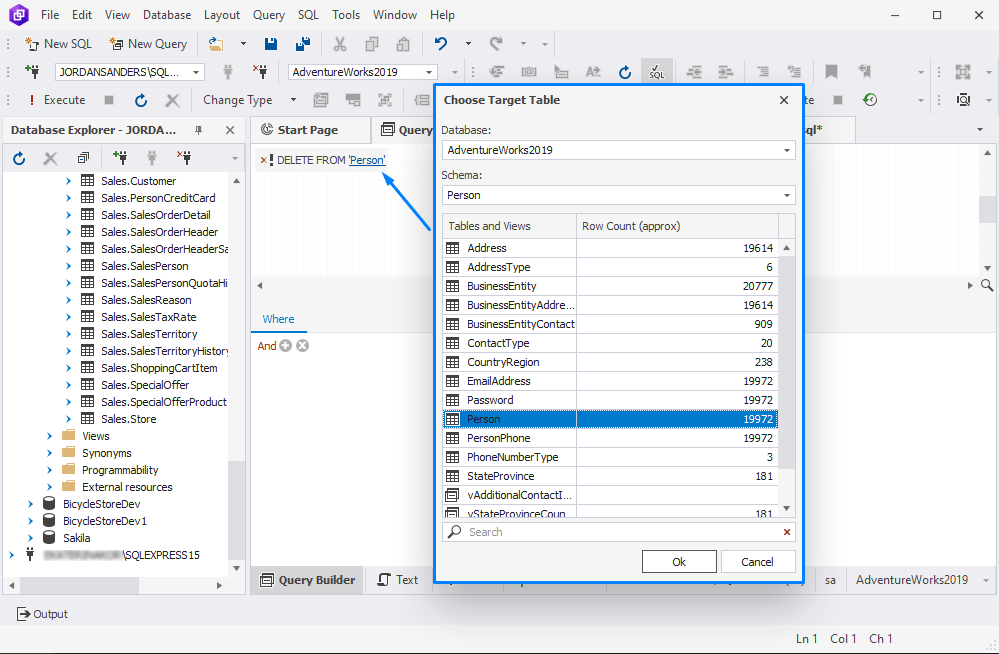
Task: Click the magnifier icon at right of editor
Action: pyautogui.click(x=986, y=286)
